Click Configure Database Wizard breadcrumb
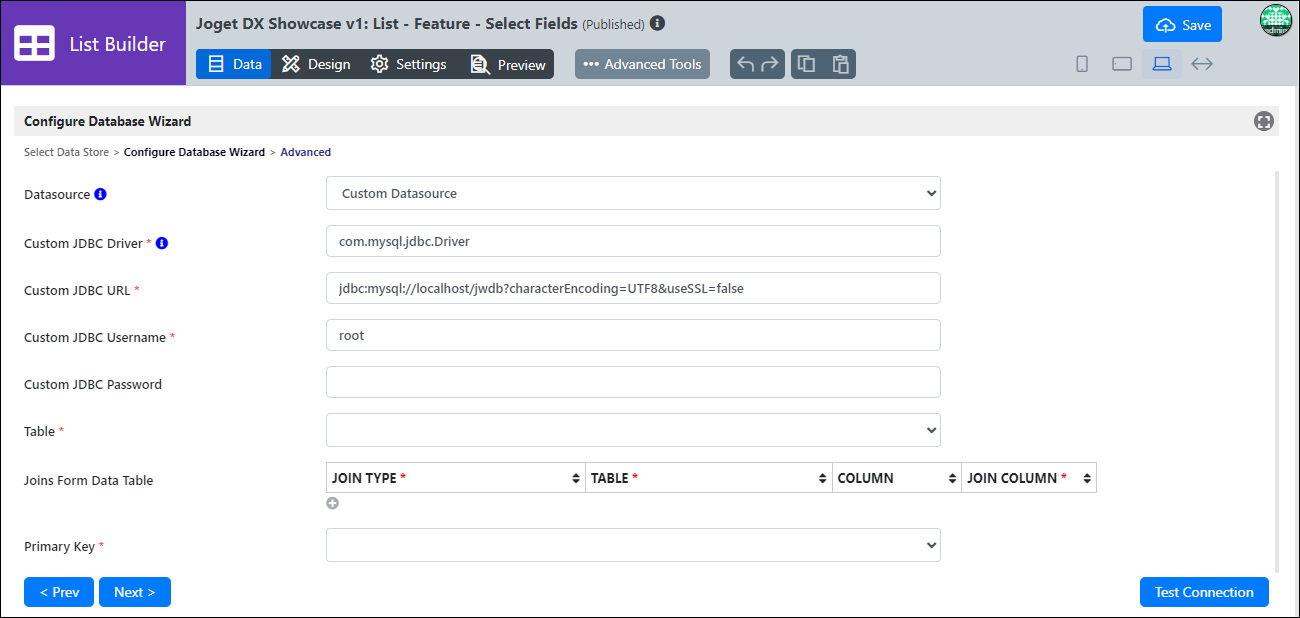Viewport: 1300px width, 618px height. point(194,152)
